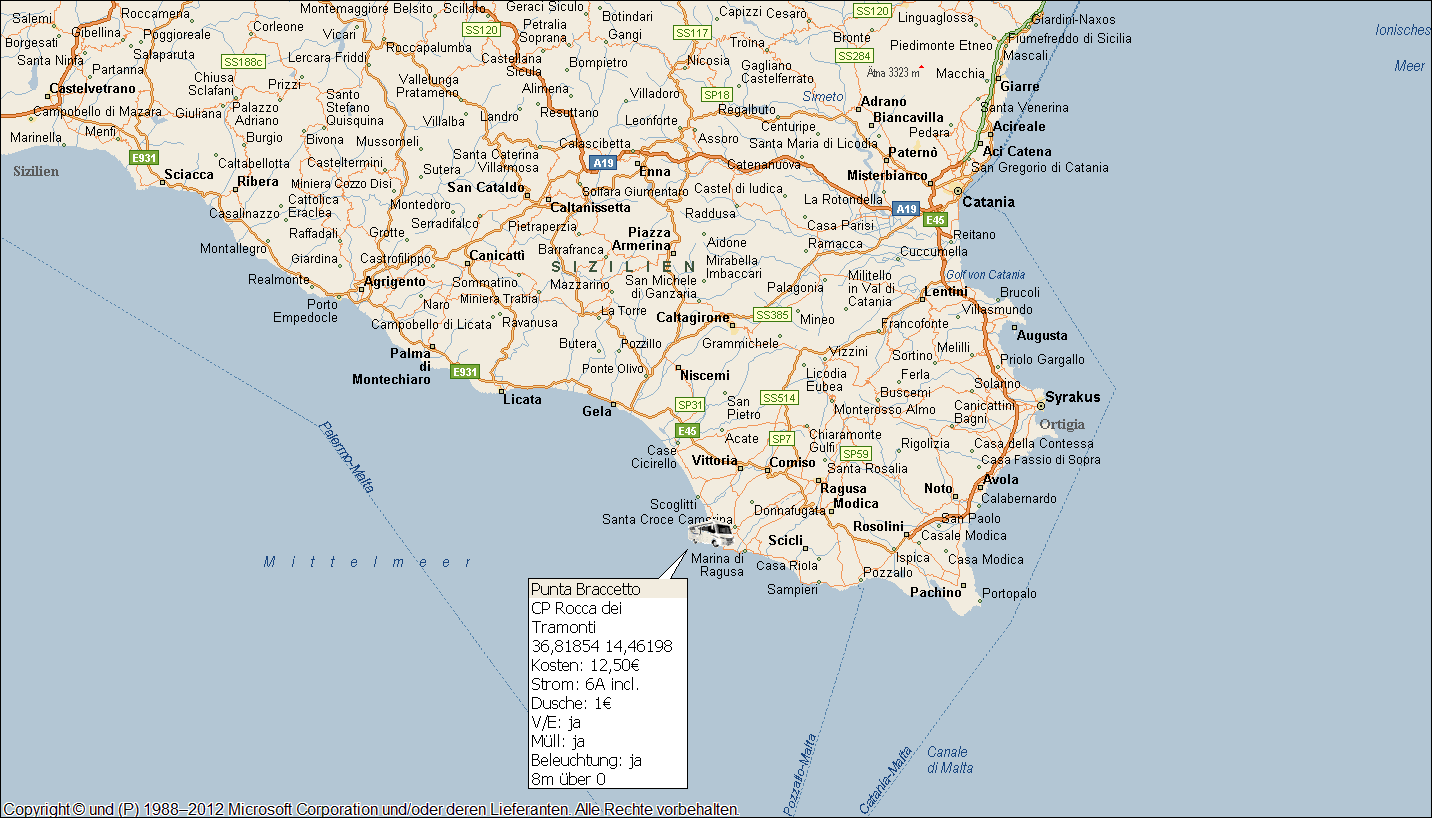Click the Acireale town label
The width and height of the screenshot is (1432, 818).
click(1019, 126)
